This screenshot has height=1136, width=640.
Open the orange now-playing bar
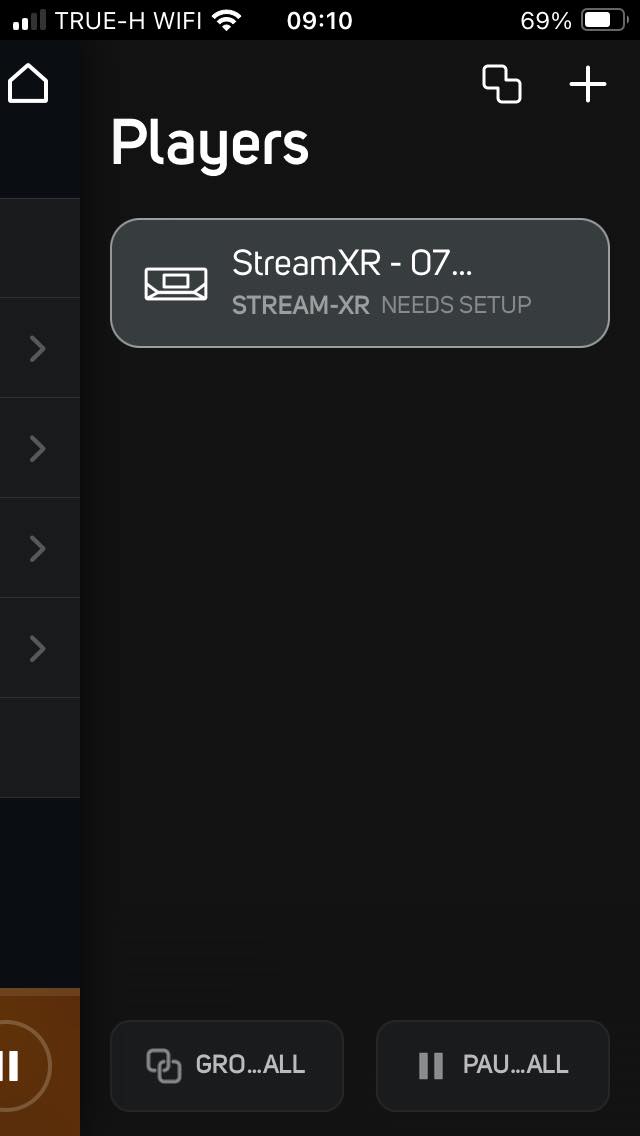tap(40, 1062)
